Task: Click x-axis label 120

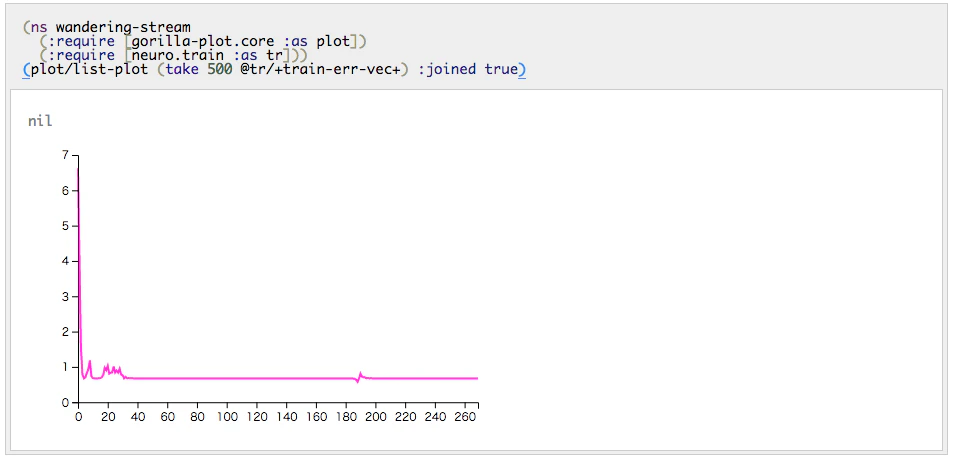Action: point(257,417)
